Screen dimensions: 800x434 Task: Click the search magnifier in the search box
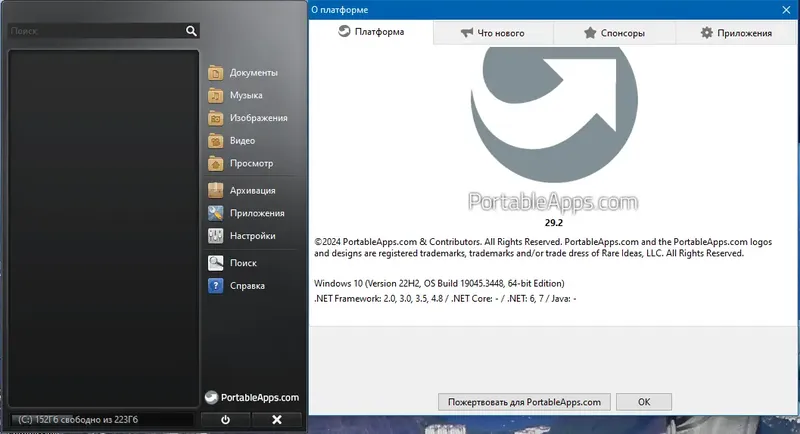click(x=191, y=31)
